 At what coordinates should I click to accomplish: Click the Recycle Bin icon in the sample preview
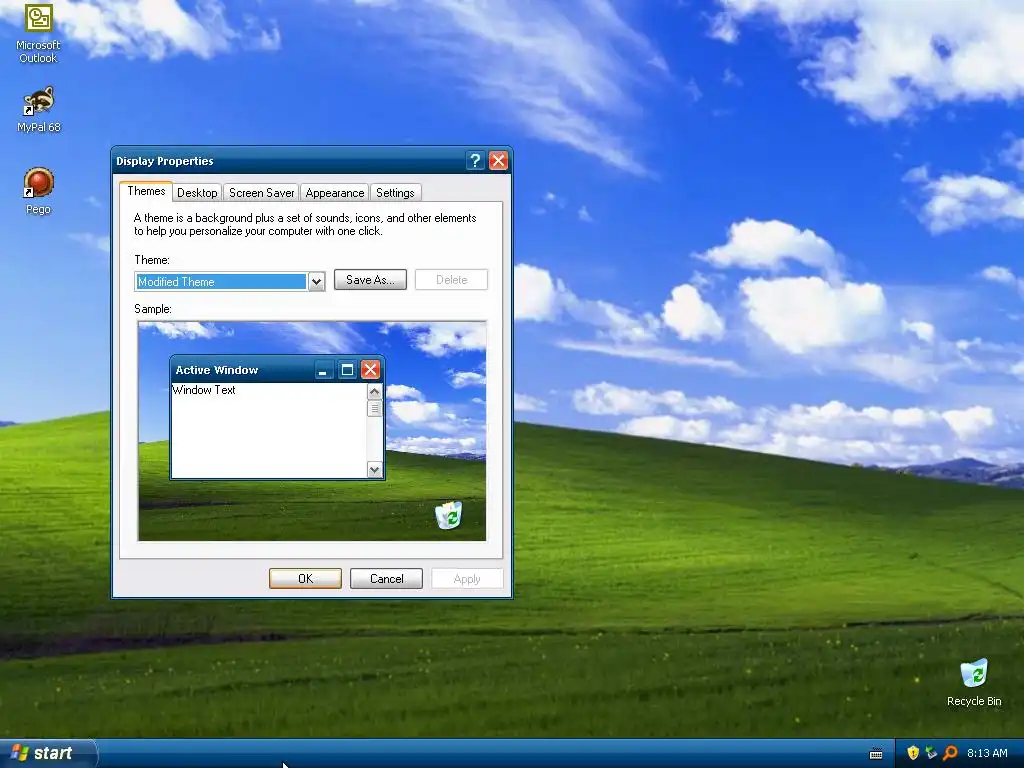pyautogui.click(x=449, y=515)
